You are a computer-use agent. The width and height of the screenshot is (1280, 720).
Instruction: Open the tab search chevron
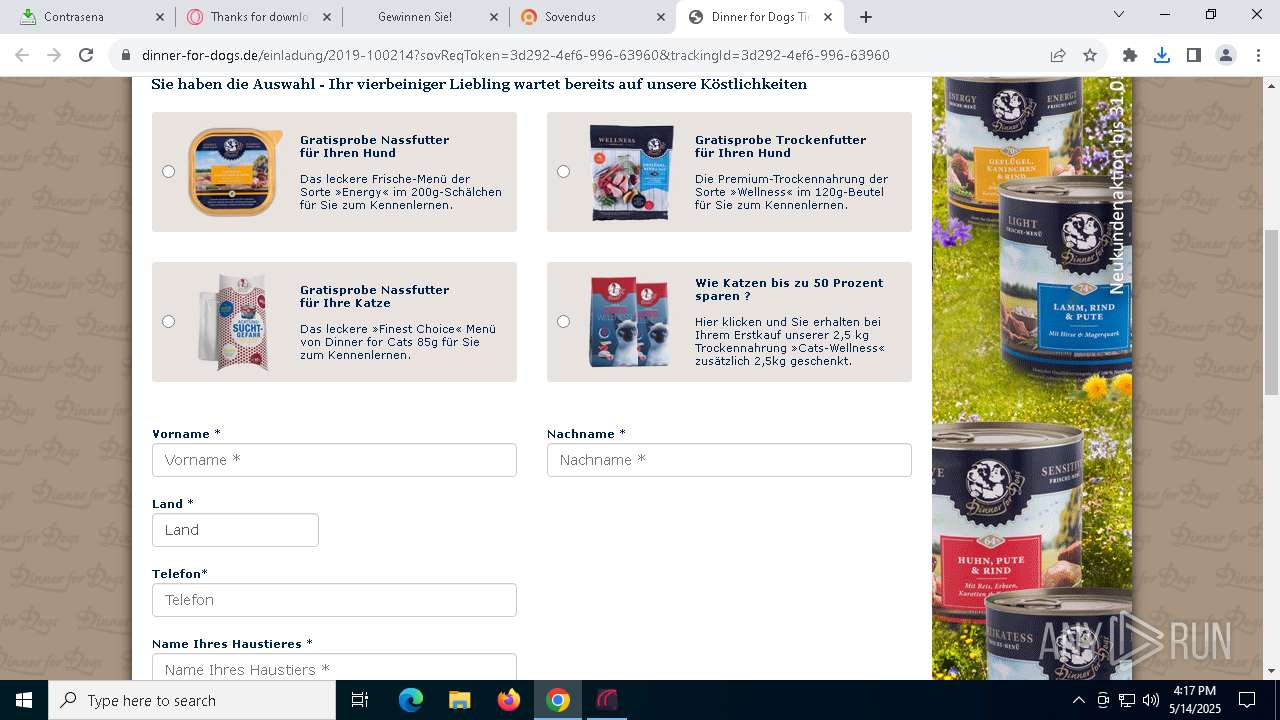[1119, 15]
